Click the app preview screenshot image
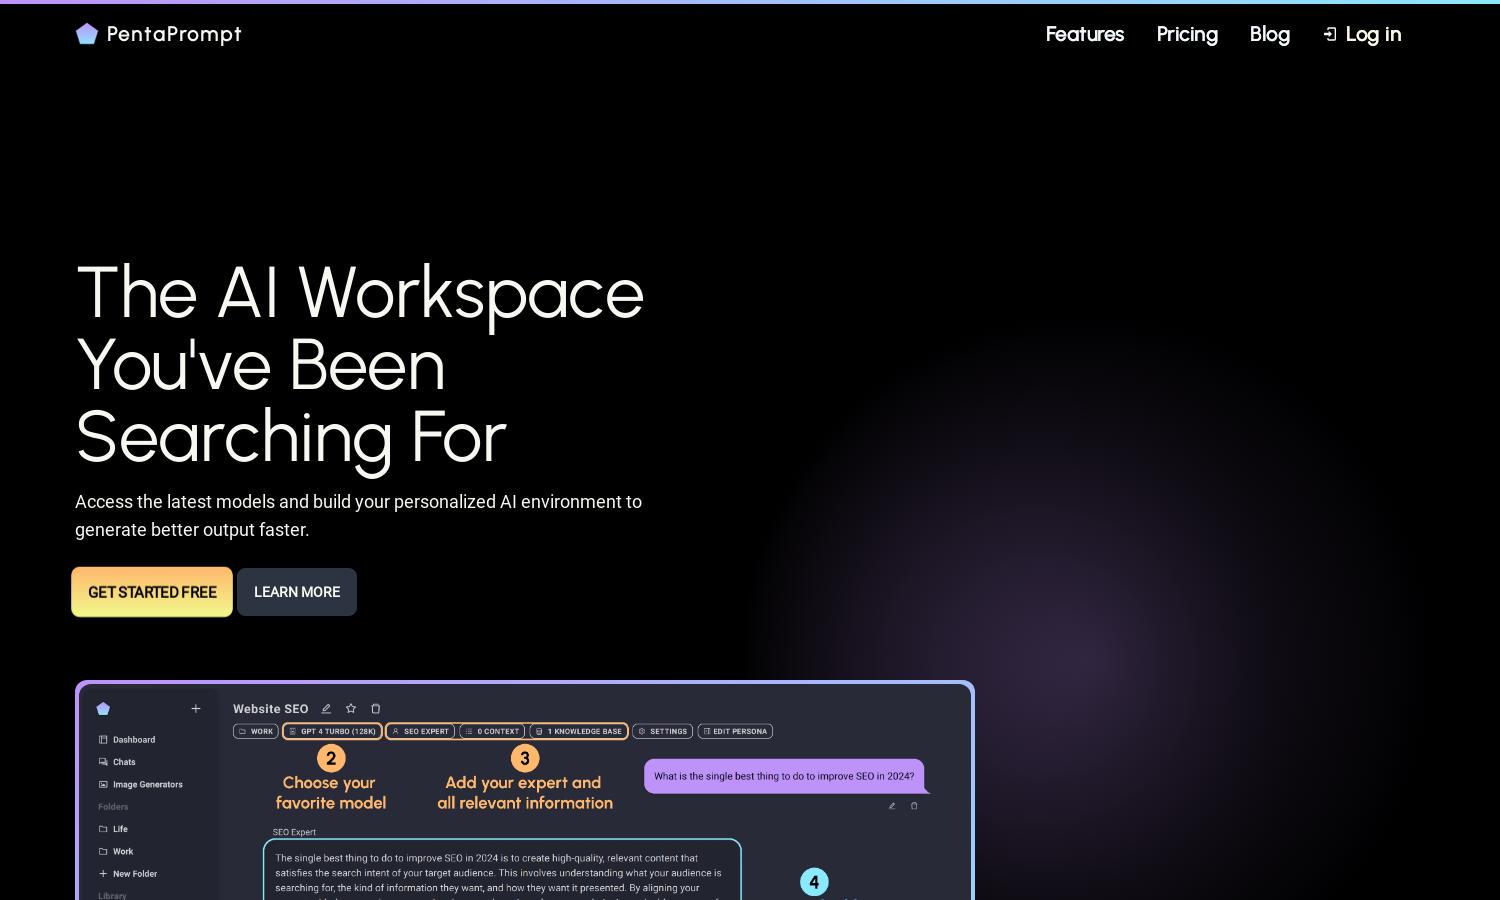Viewport: 1500px width, 900px height. pos(525,790)
